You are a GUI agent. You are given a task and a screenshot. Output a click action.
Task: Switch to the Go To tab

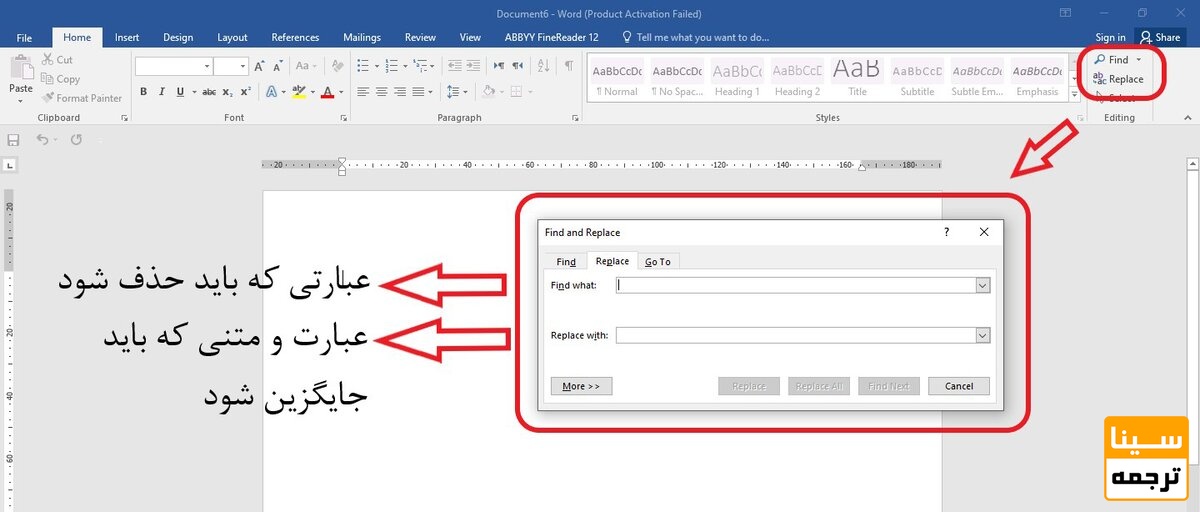click(x=657, y=262)
